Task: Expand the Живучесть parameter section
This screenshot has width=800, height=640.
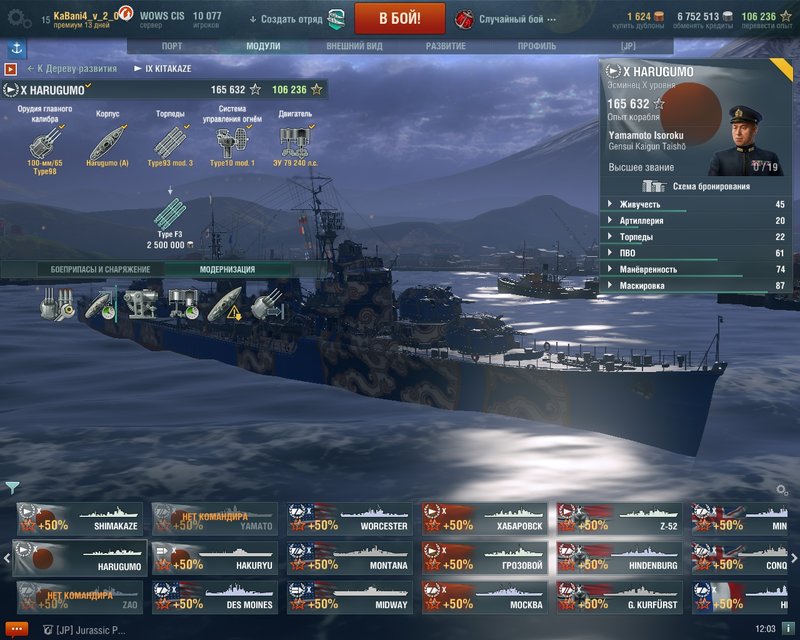Action: [696, 204]
